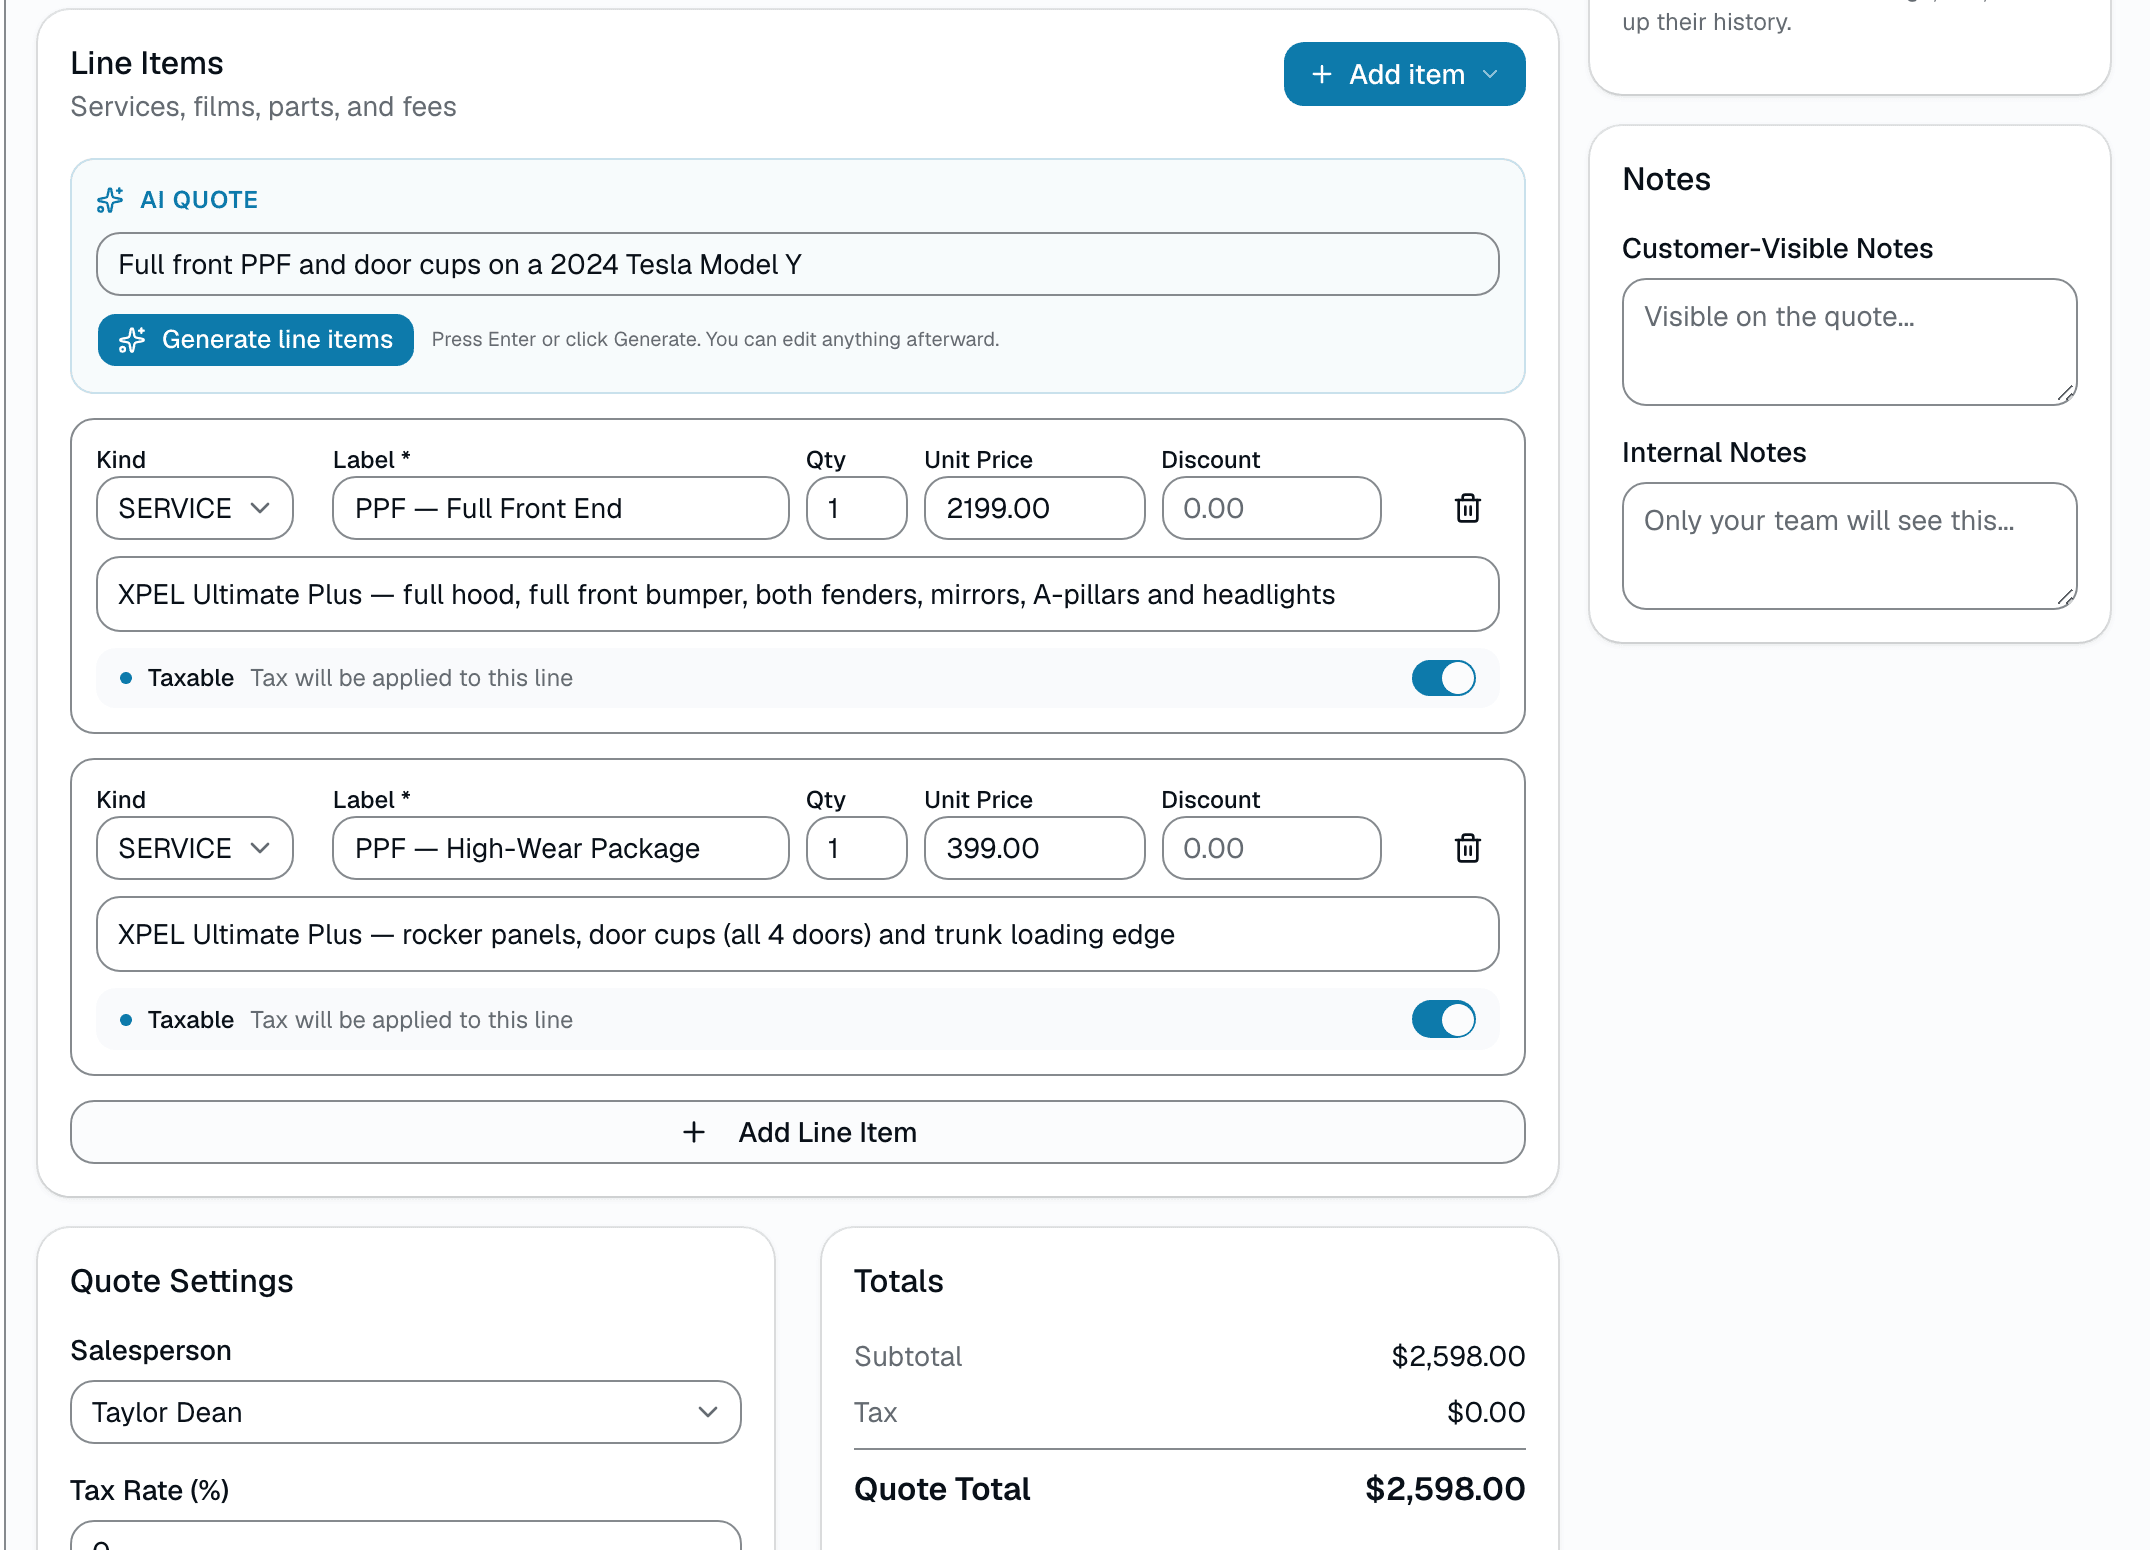Image resolution: width=2150 pixels, height=1550 pixels.
Task: Delete the PPF — High-Wear Package line item
Action: 1467,848
